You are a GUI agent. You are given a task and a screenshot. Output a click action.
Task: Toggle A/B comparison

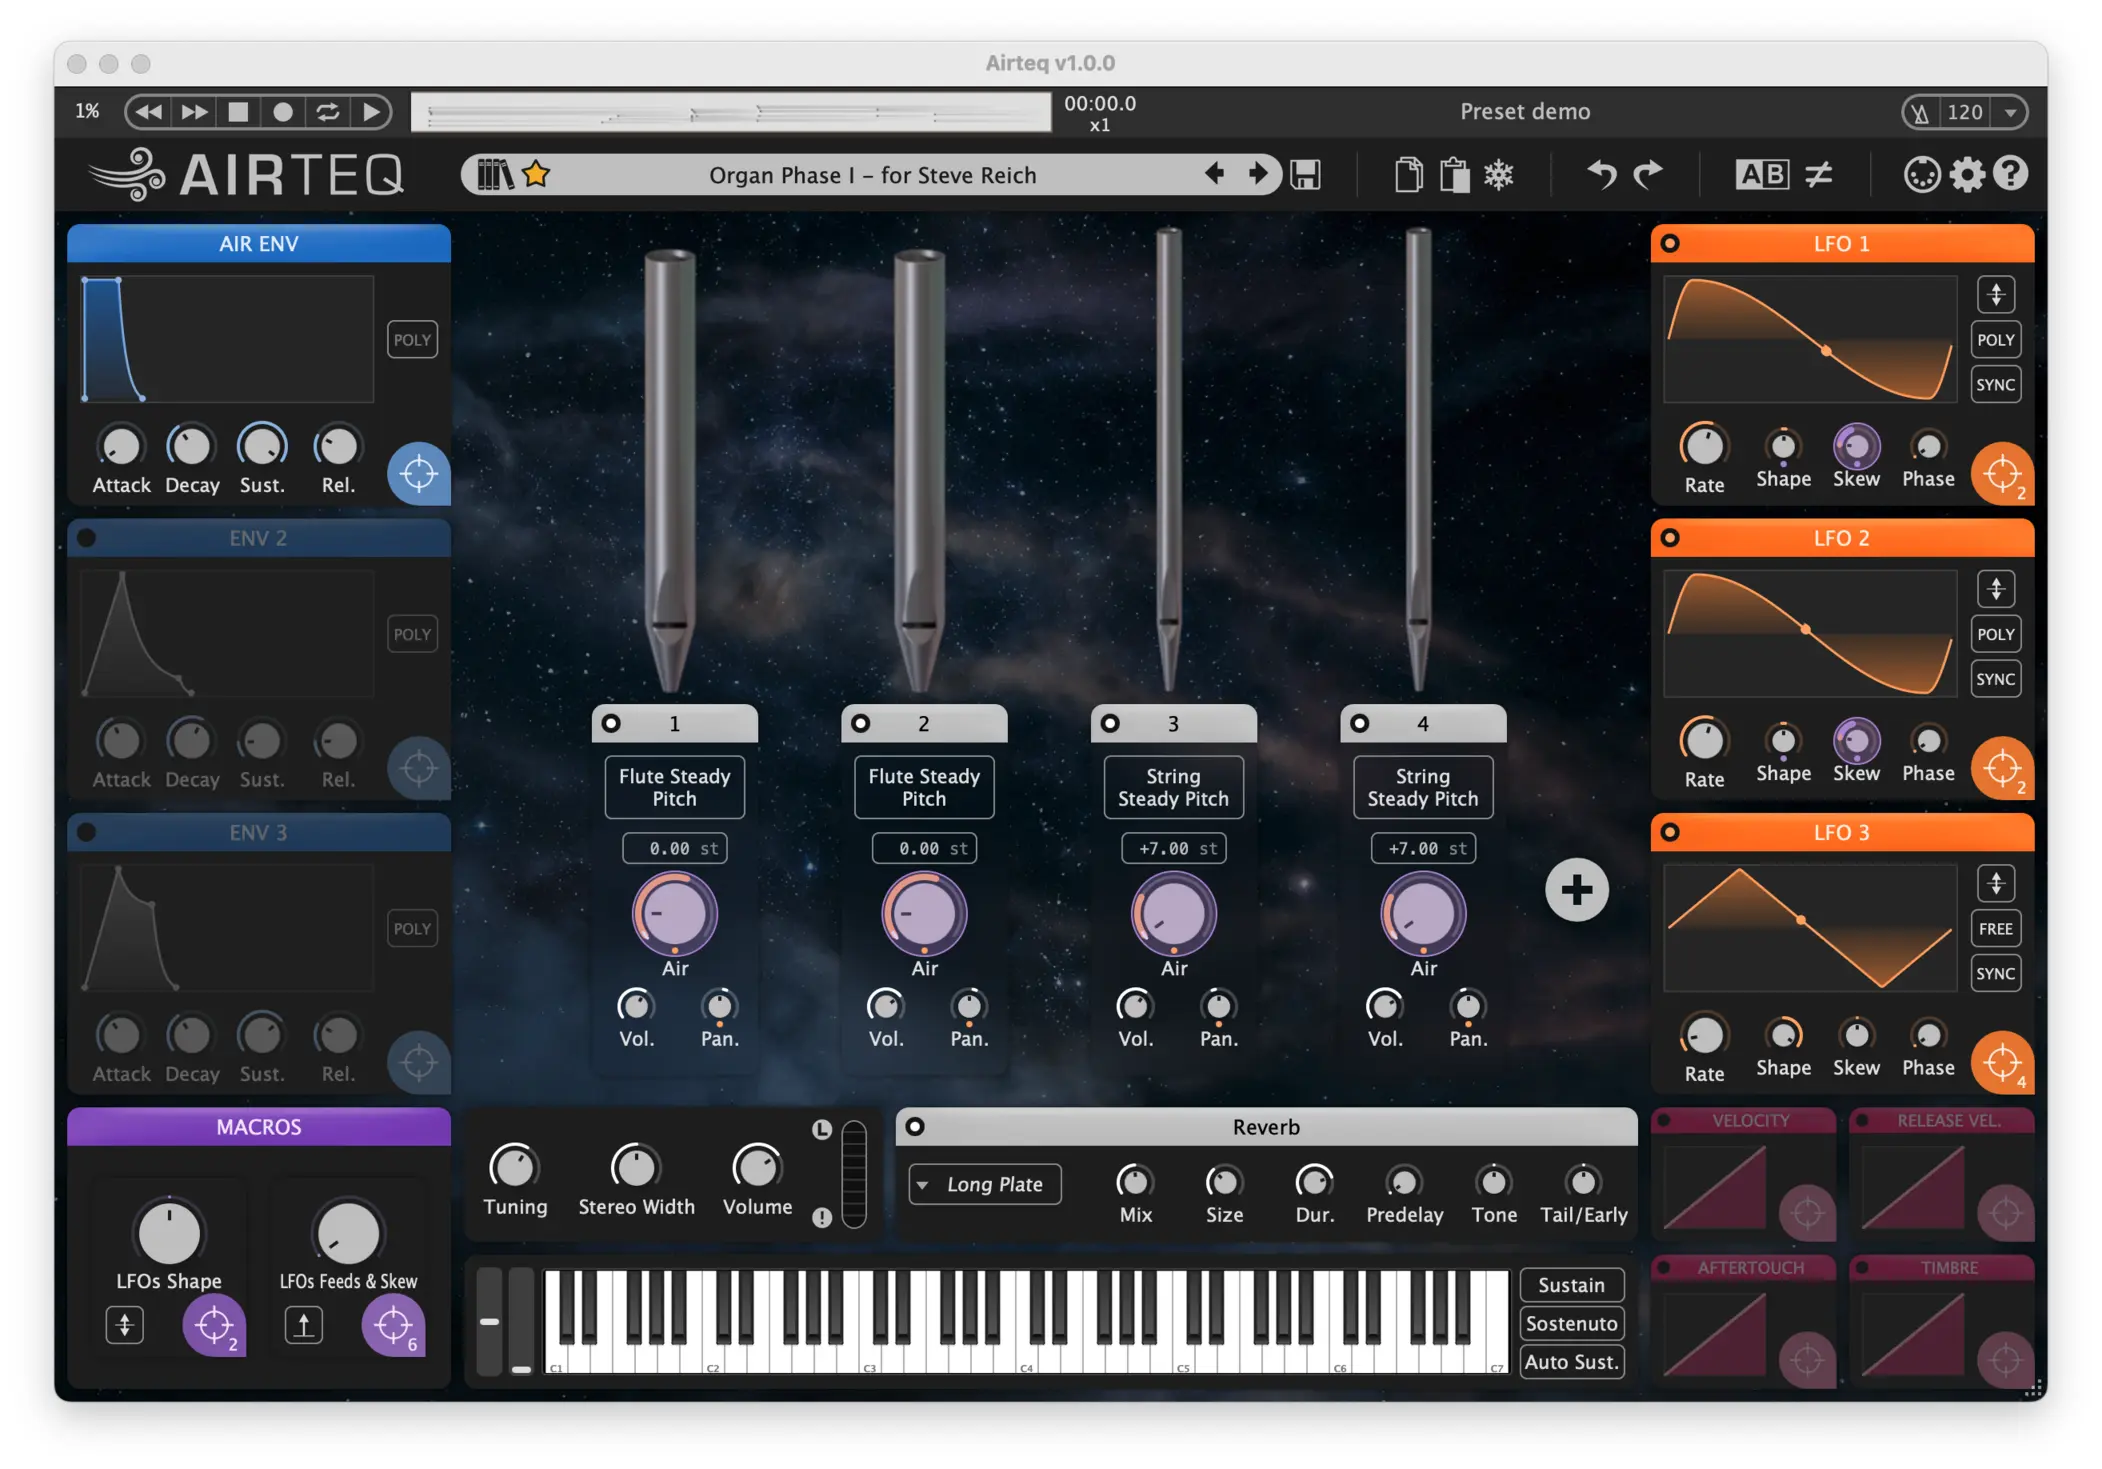(1761, 175)
